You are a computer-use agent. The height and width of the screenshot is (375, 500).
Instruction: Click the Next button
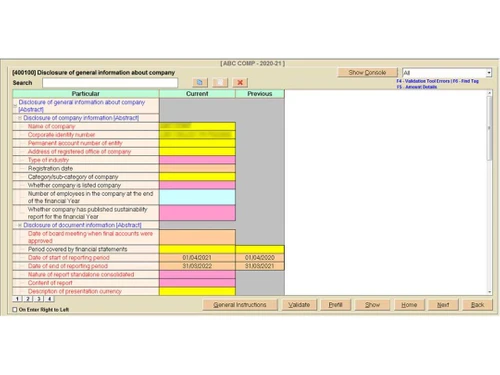click(443, 305)
